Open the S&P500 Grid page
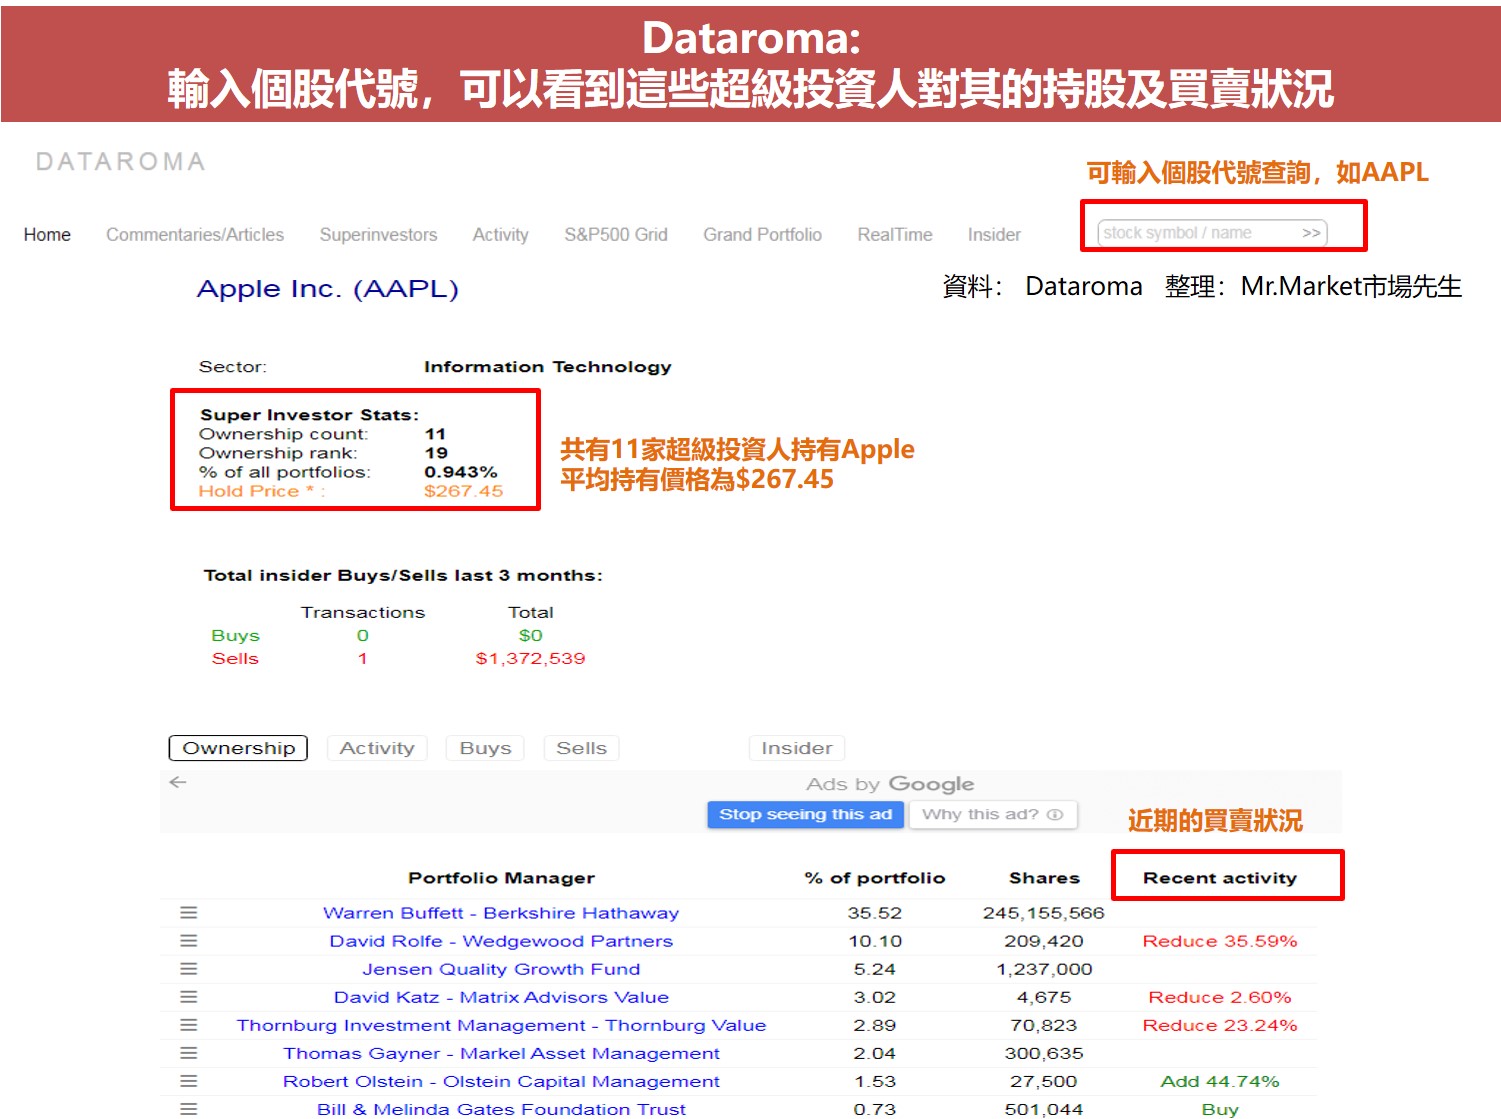1501x1119 pixels. coord(616,235)
